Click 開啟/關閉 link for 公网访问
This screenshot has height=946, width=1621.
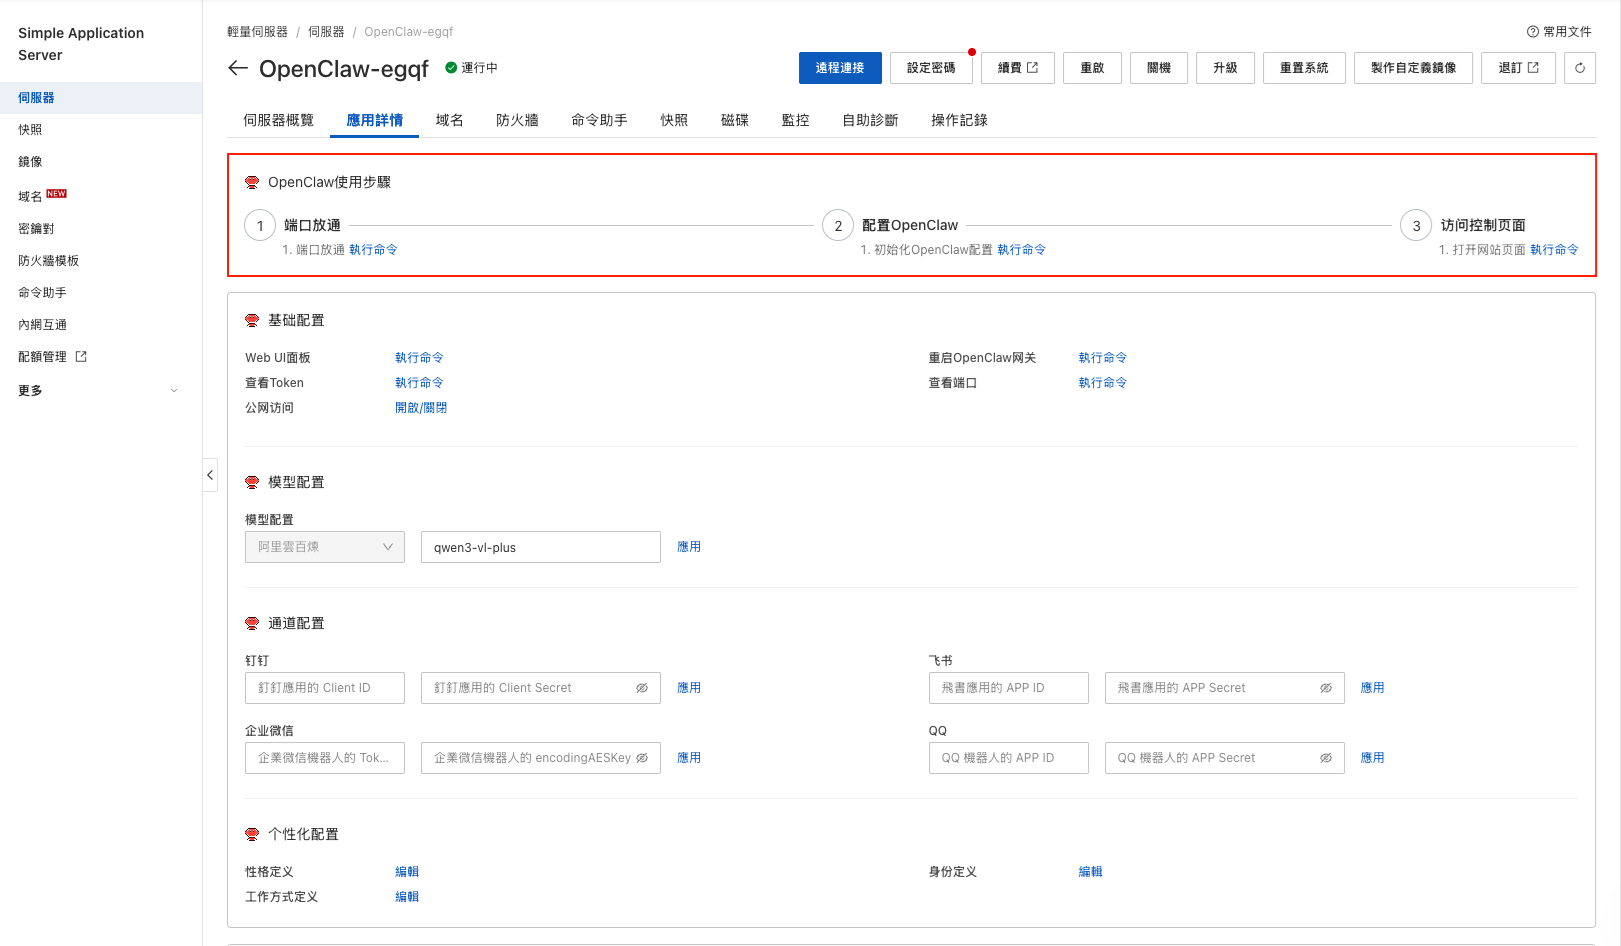pos(421,408)
